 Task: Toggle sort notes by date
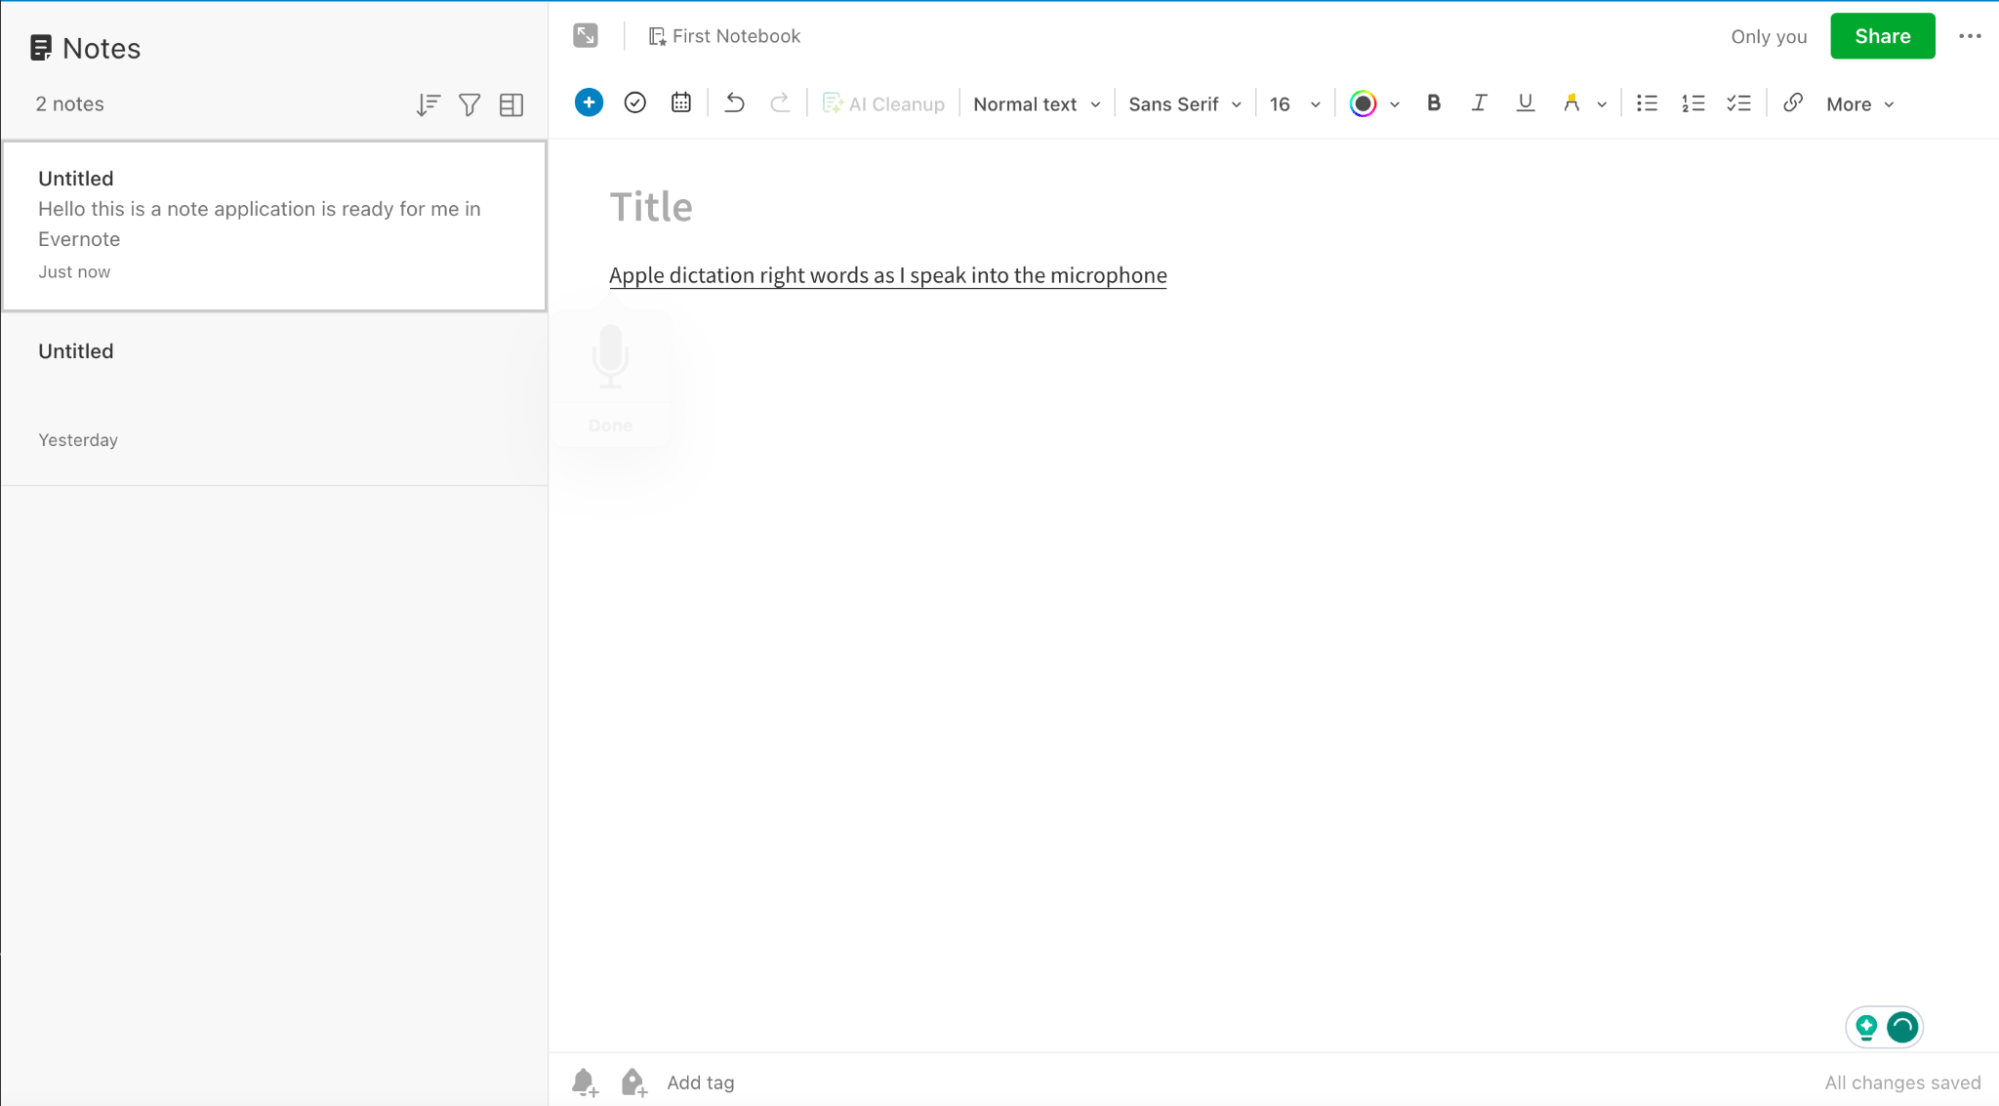click(428, 104)
